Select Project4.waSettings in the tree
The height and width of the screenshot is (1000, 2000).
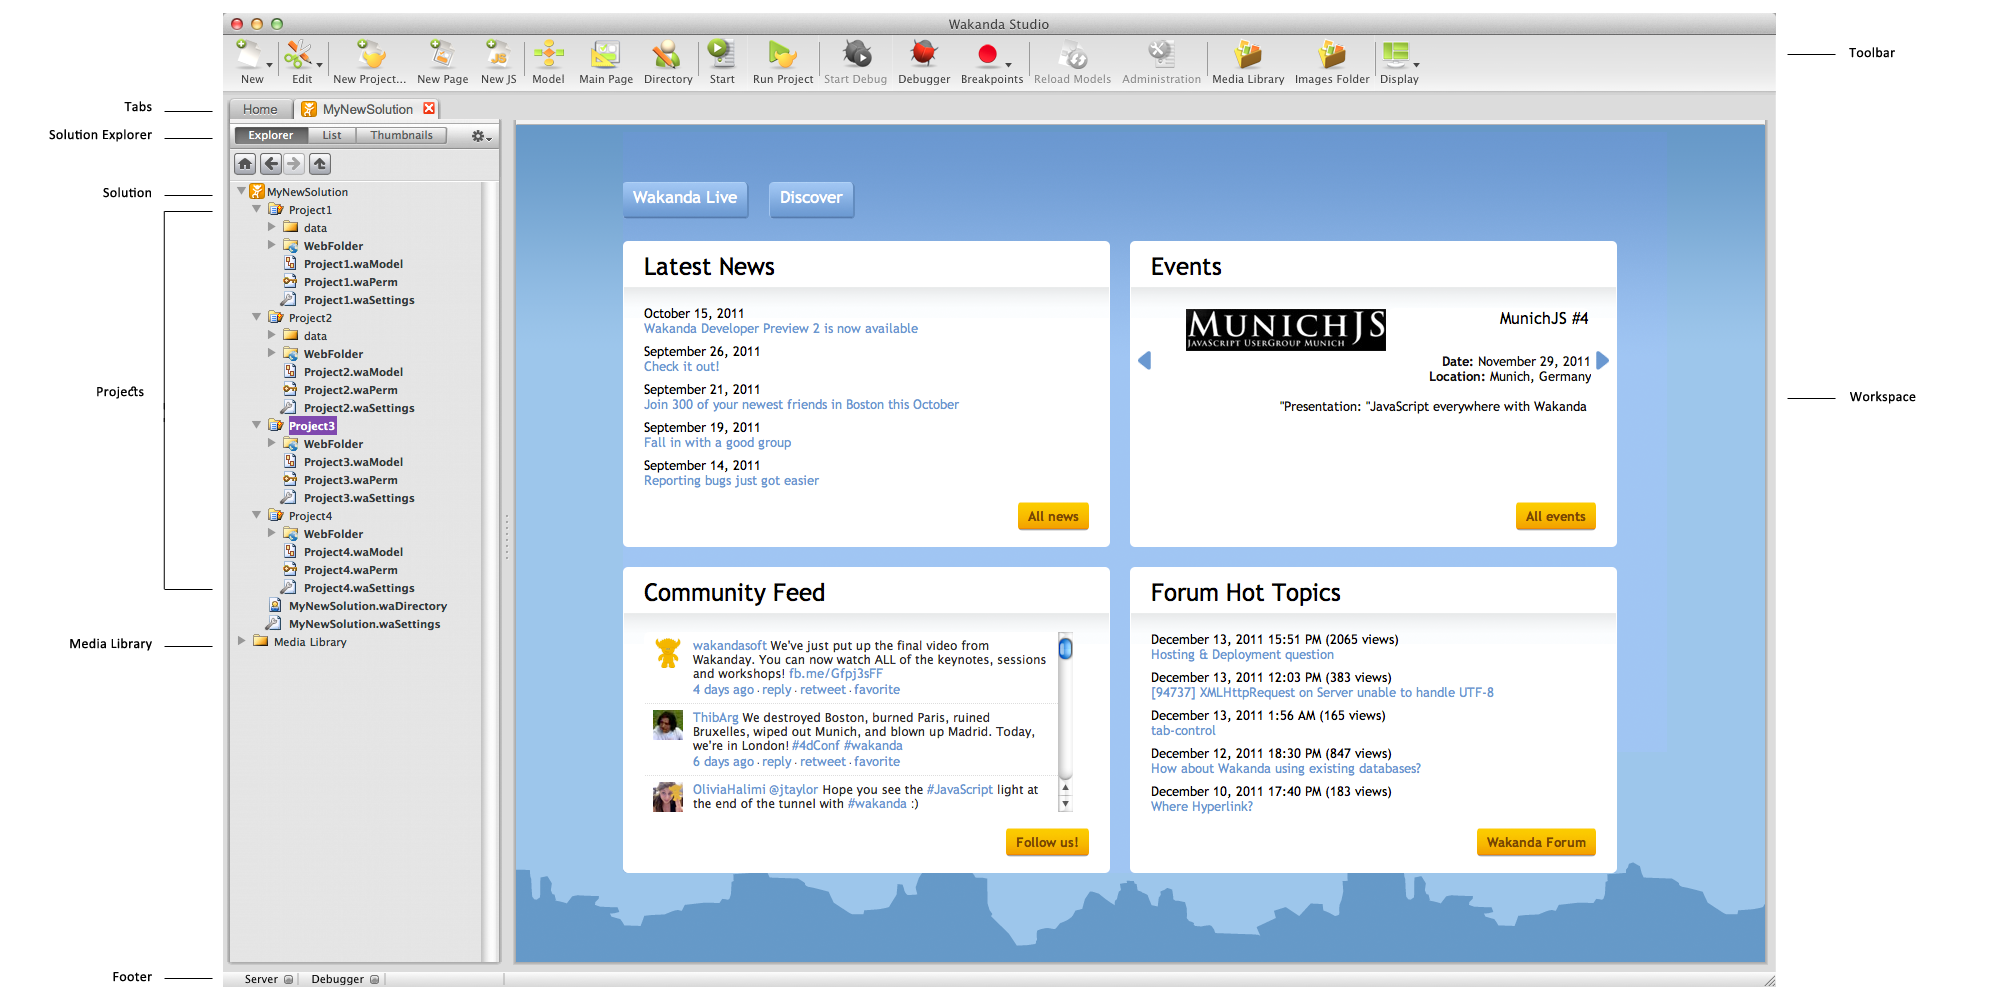click(x=359, y=588)
